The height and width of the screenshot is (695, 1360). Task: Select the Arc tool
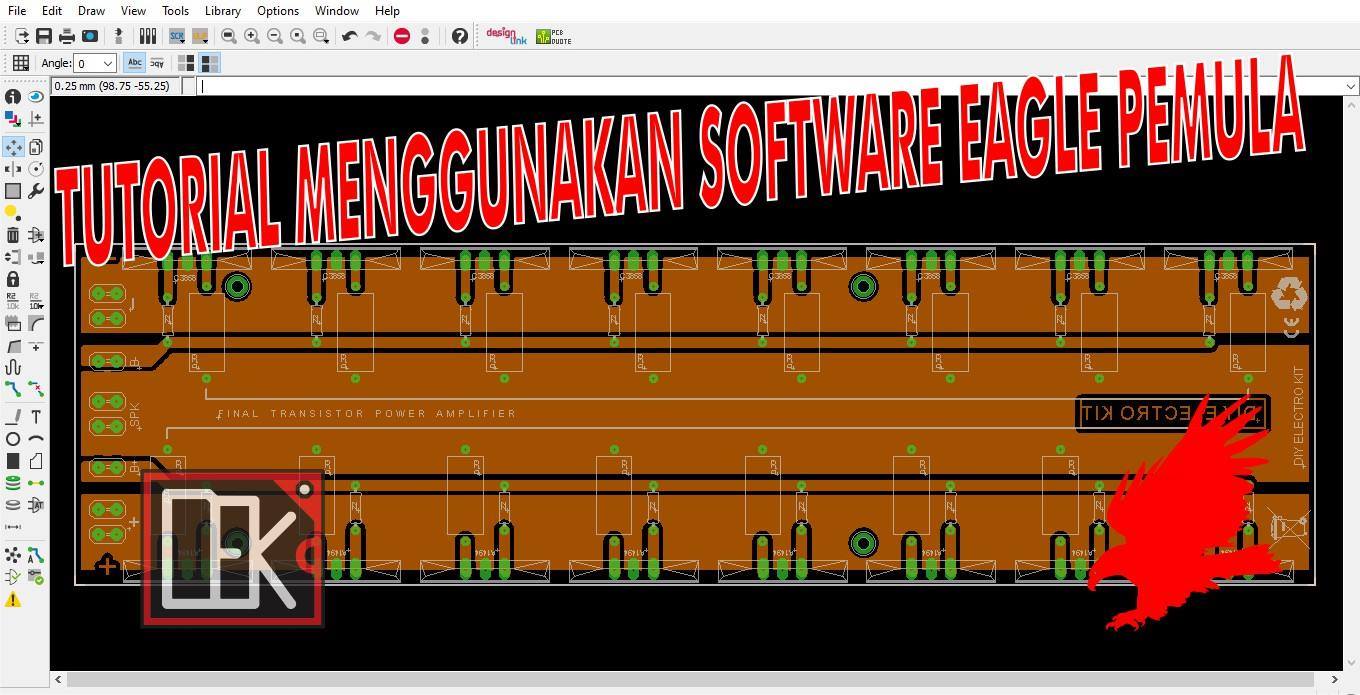[36, 439]
